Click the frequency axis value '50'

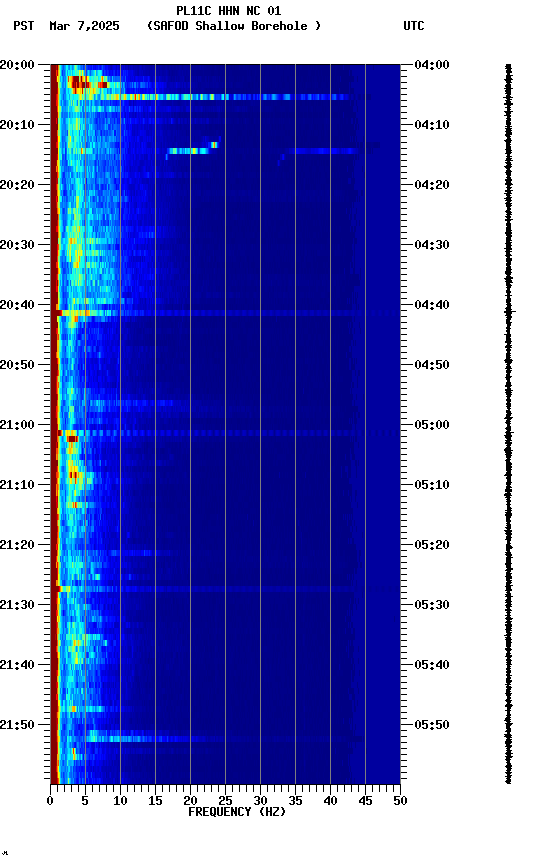400,801
